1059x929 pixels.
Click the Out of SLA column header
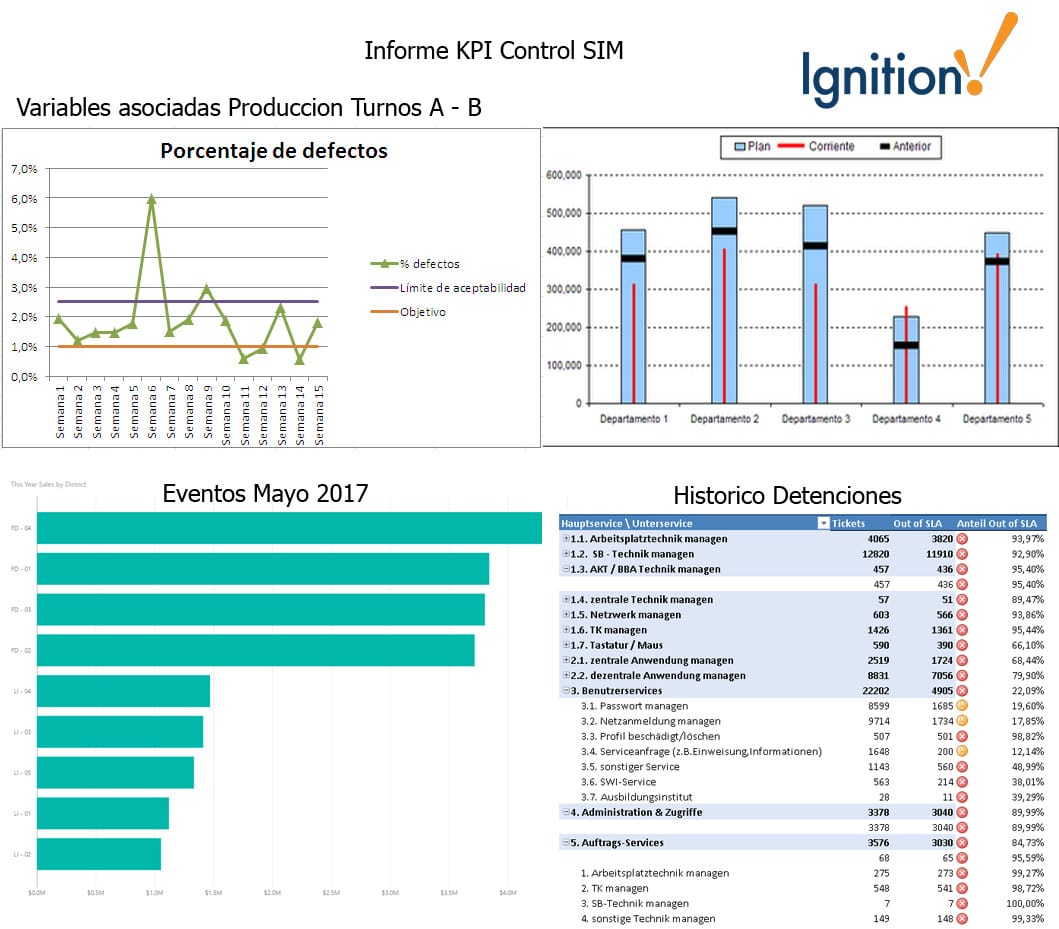point(917,523)
